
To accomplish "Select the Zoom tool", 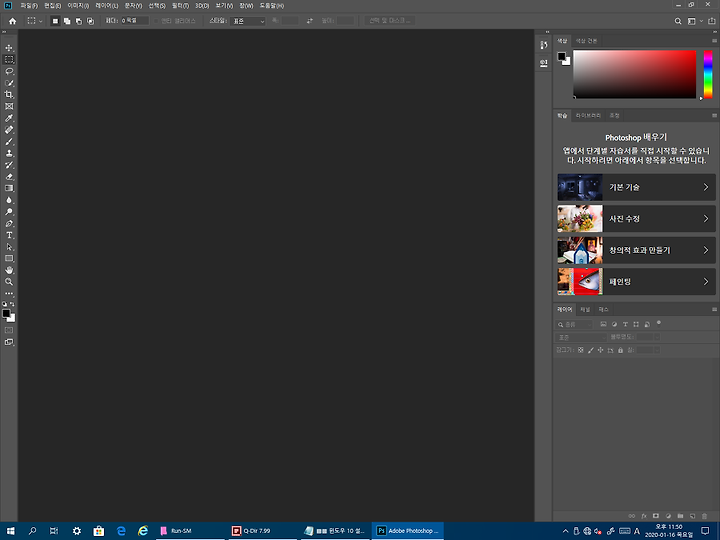I will pos(9,282).
